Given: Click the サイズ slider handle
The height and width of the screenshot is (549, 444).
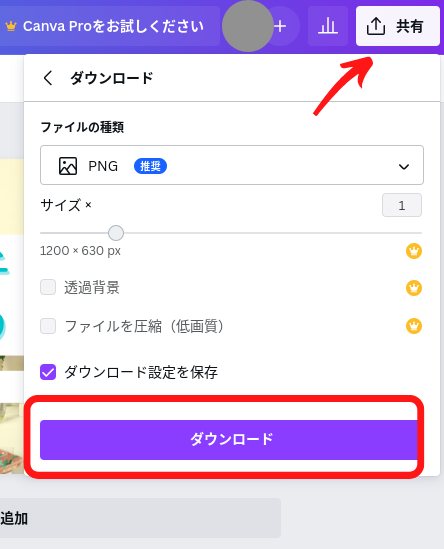Looking at the screenshot, I should tap(116, 233).
